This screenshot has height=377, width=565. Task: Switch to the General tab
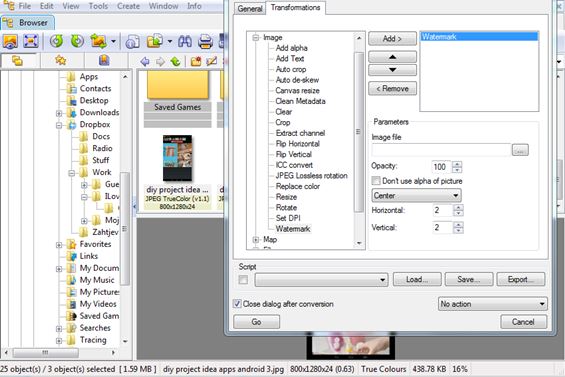coord(250,9)
